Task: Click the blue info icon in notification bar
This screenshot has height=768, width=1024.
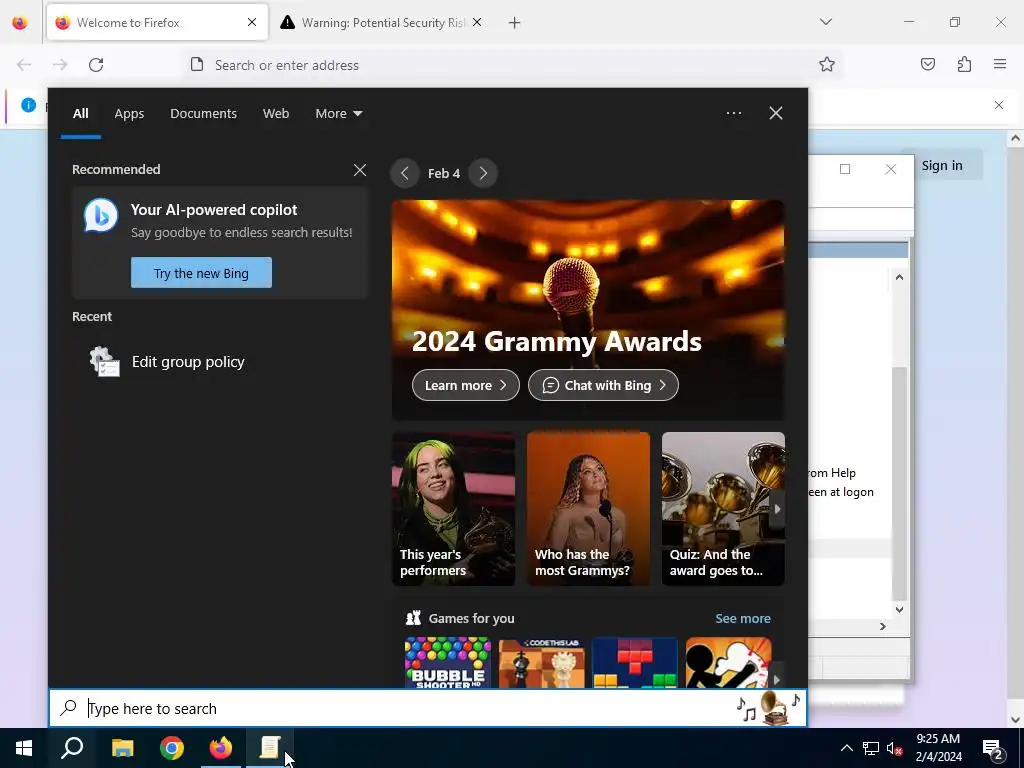Action: 28,104
